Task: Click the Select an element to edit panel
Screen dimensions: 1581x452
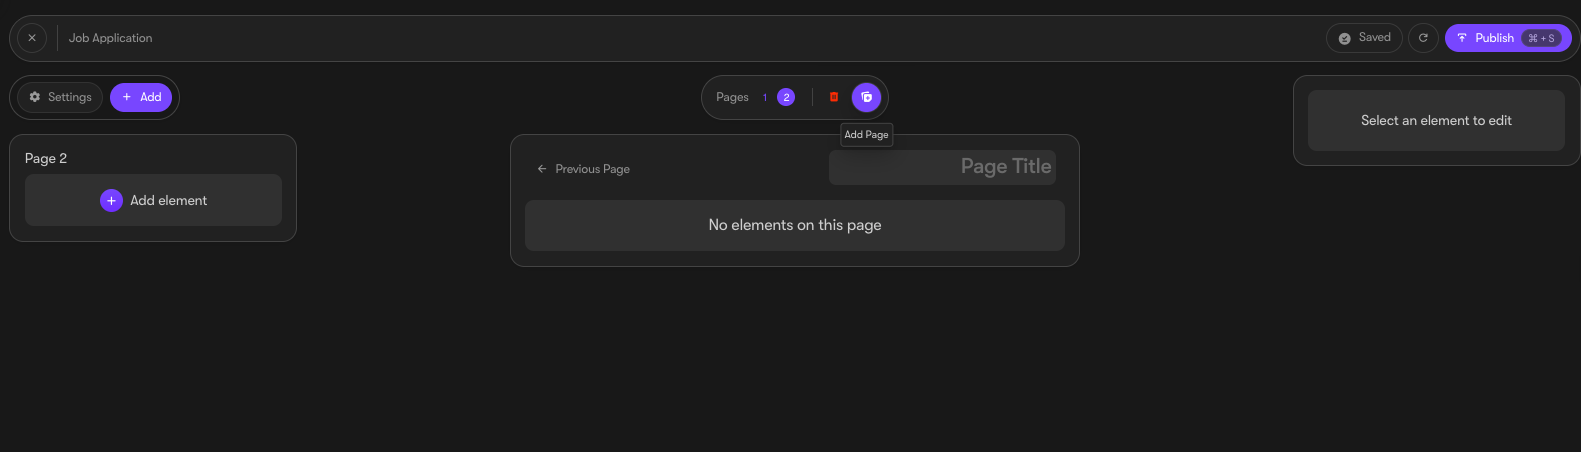Action: tap(1436, 120)
